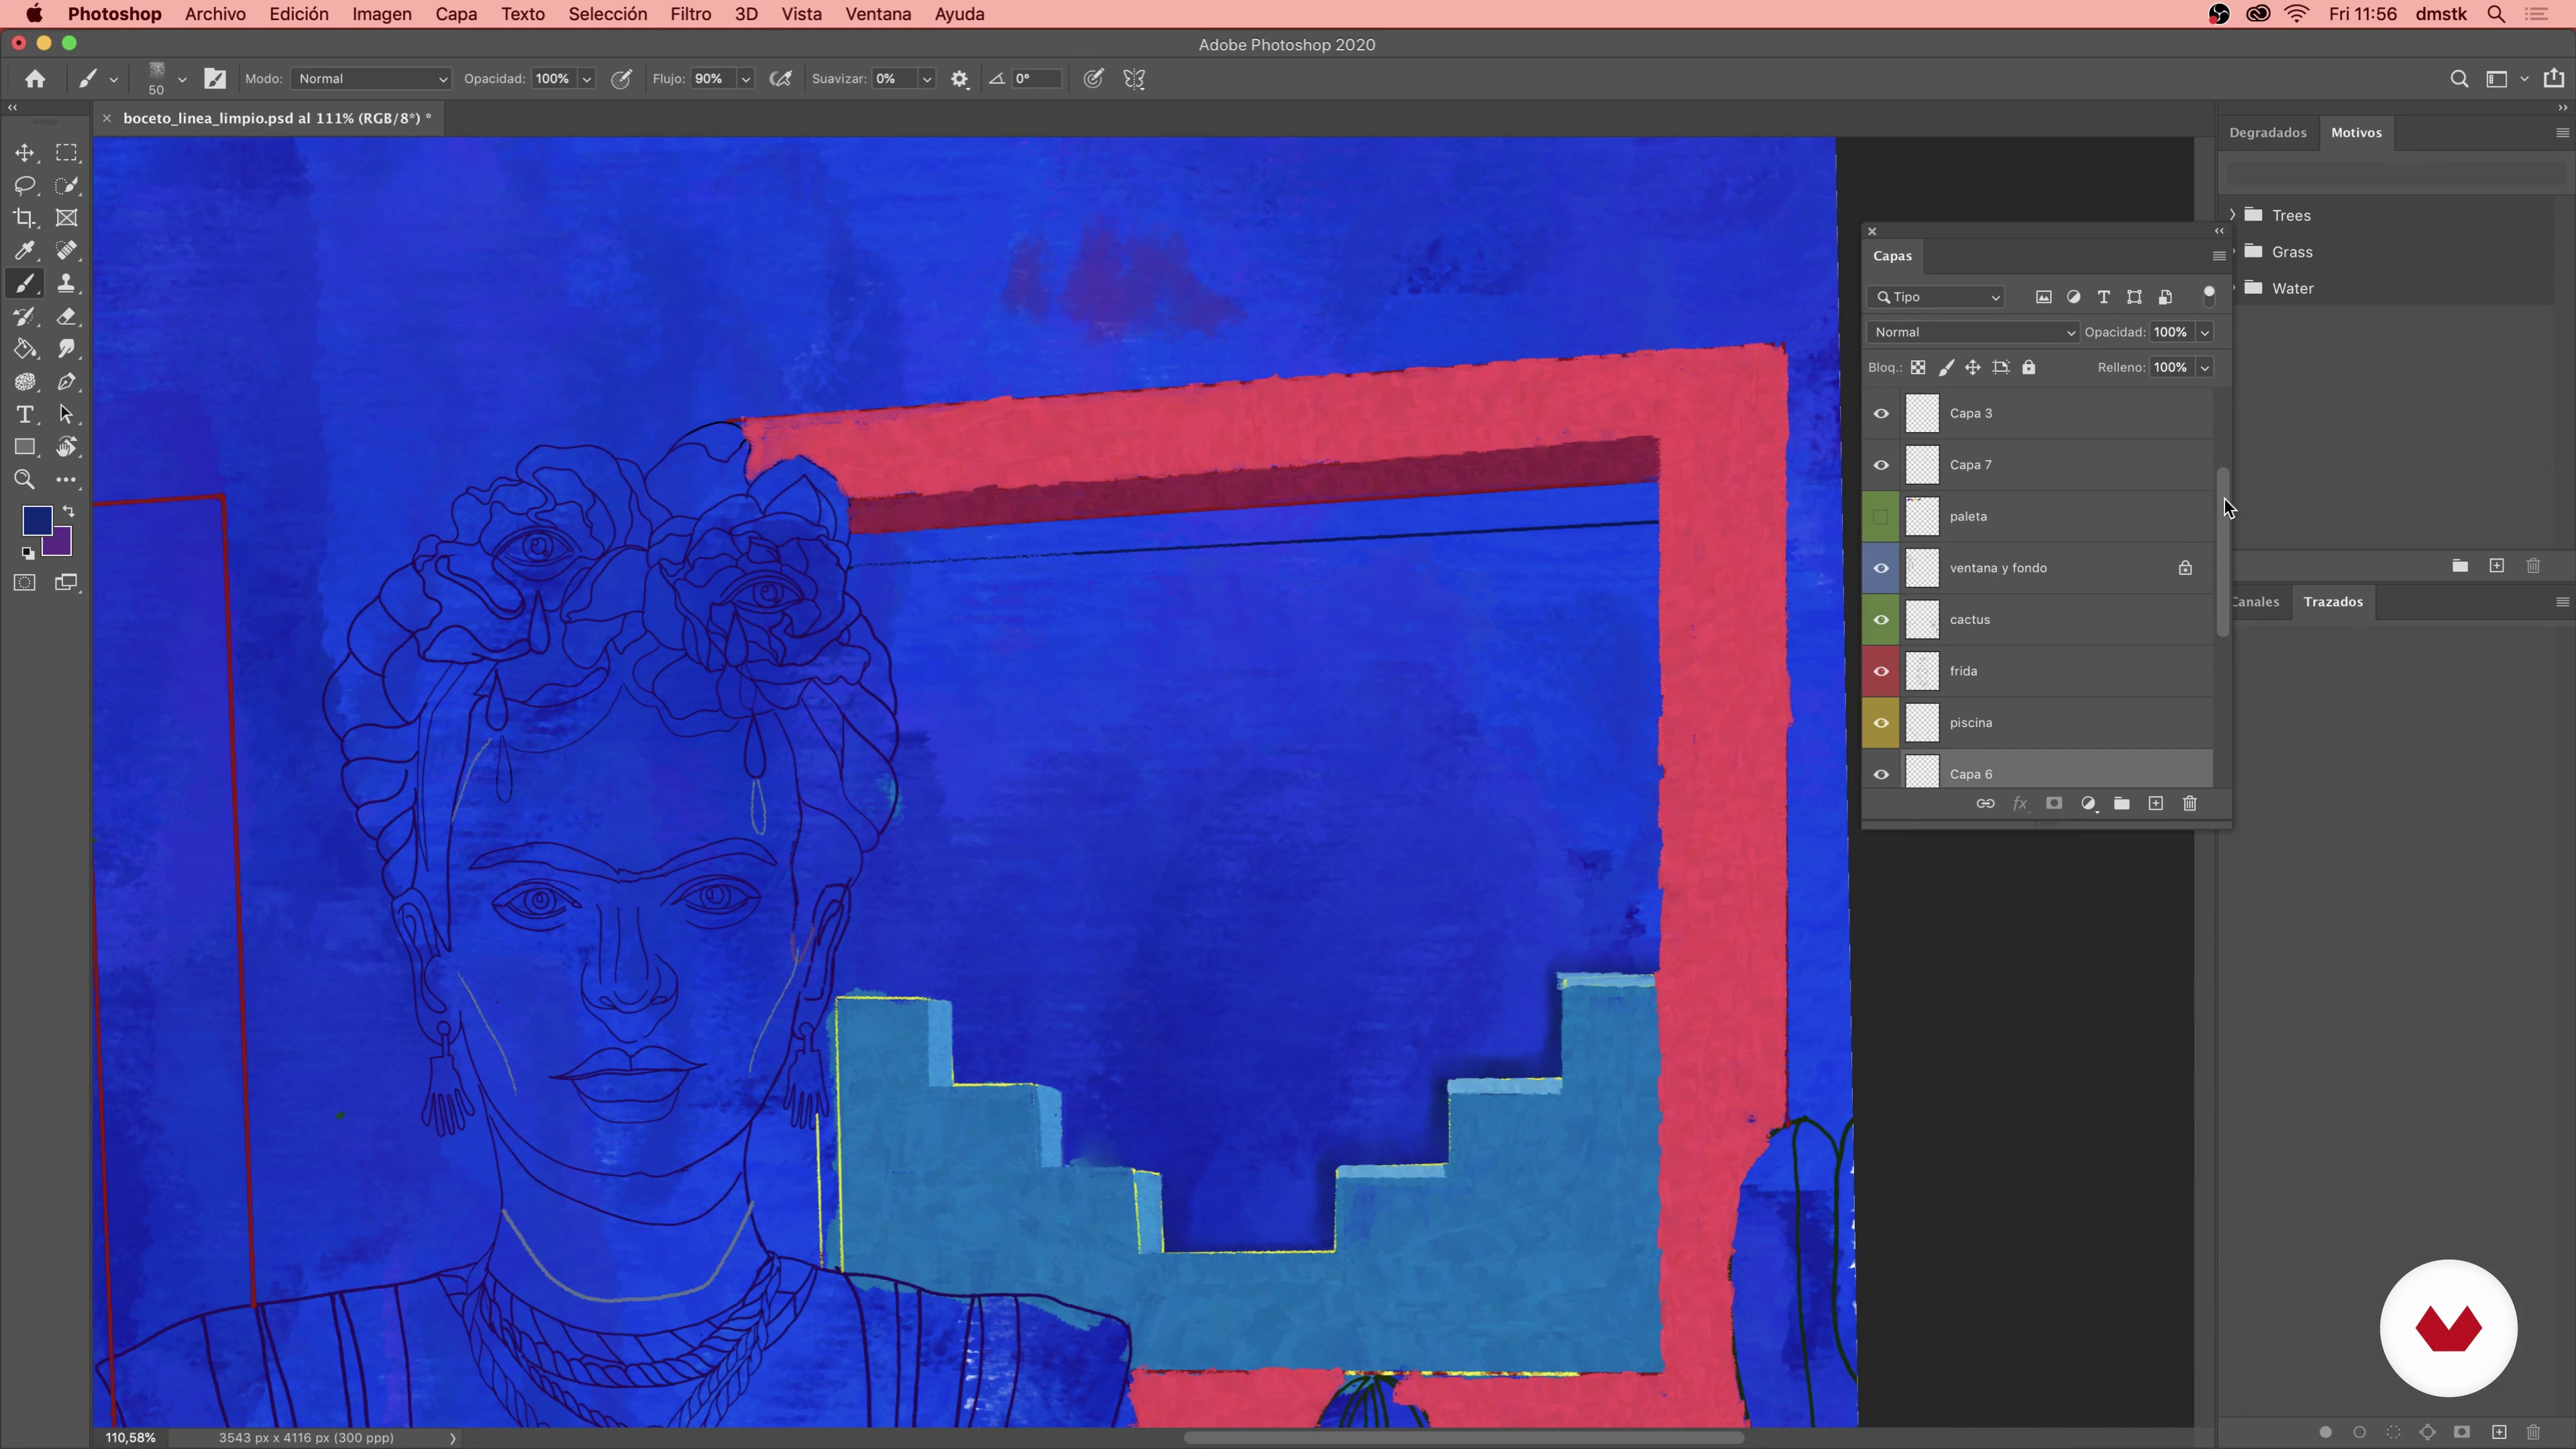The width and height of the screenshot is (2576, 1449).
Task: Select the Pen tool
Action: [66, 382]
